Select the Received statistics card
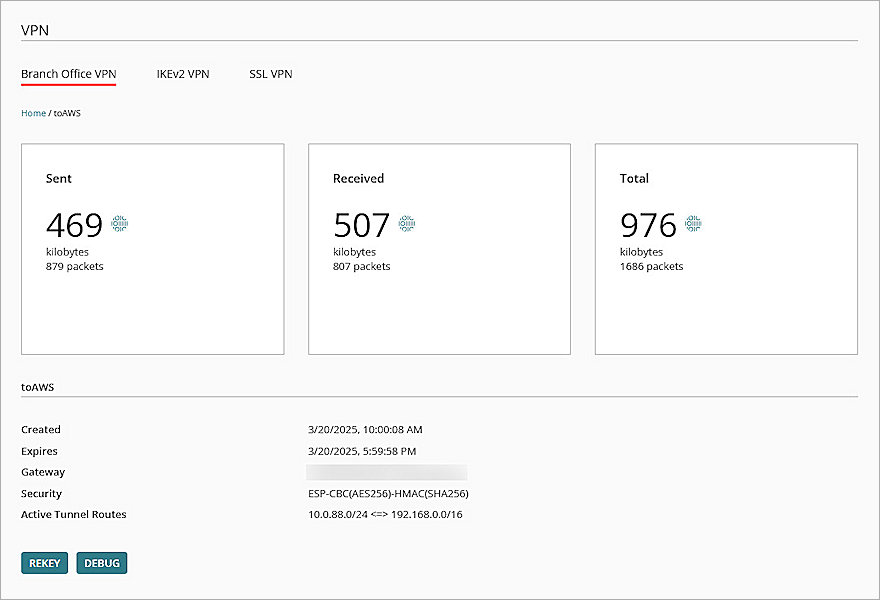Image resolution: width=880 pixels, height=600 pixels. pos(439,248)
